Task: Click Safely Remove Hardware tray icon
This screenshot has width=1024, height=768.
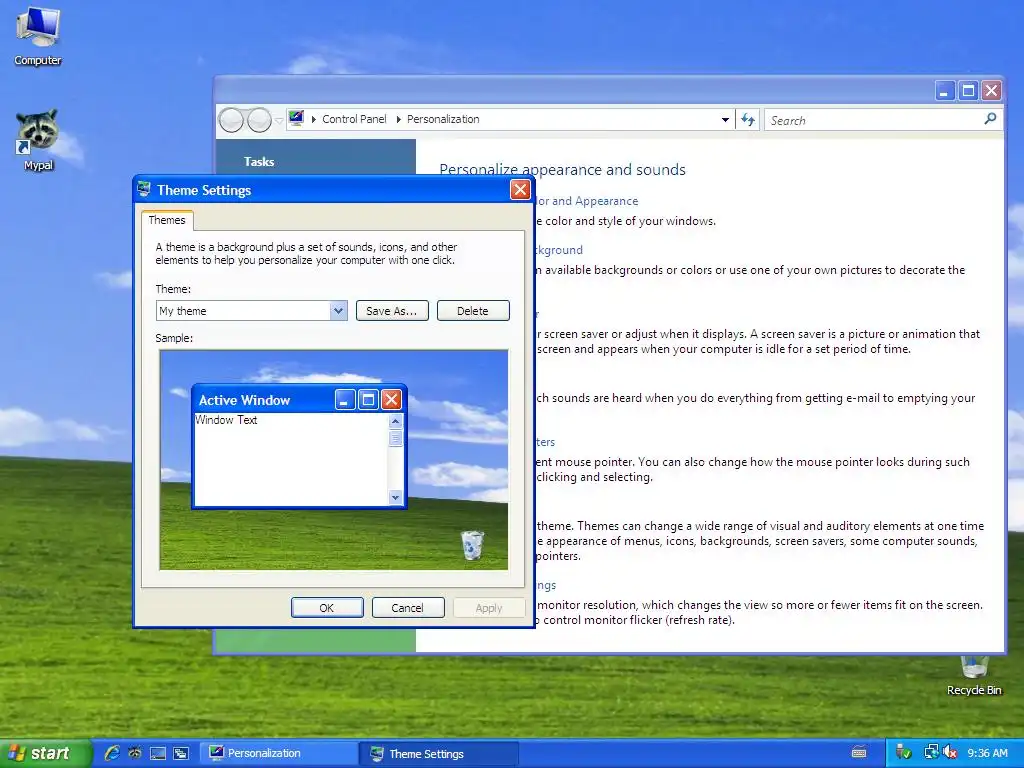Action: (x=904, y=753)
